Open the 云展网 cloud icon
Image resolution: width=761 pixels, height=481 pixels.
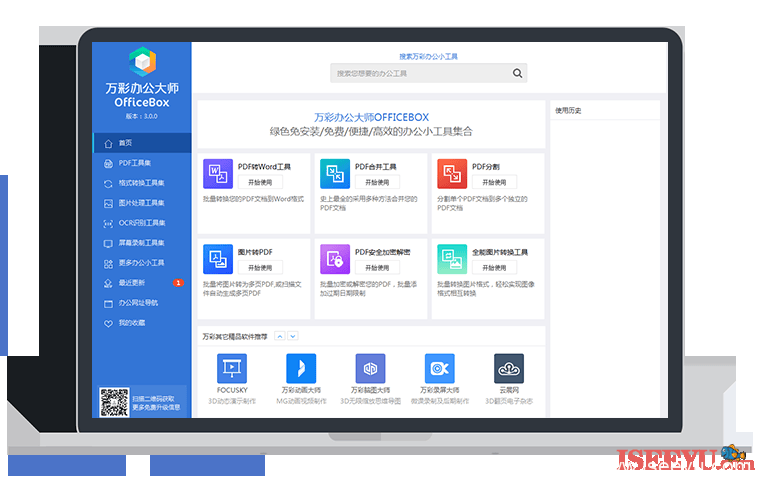tap(509, 368)
